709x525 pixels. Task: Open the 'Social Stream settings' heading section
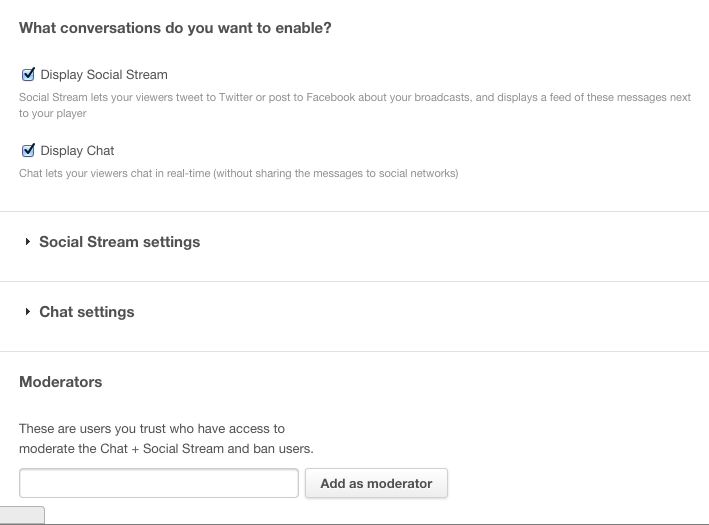[120, 242]
